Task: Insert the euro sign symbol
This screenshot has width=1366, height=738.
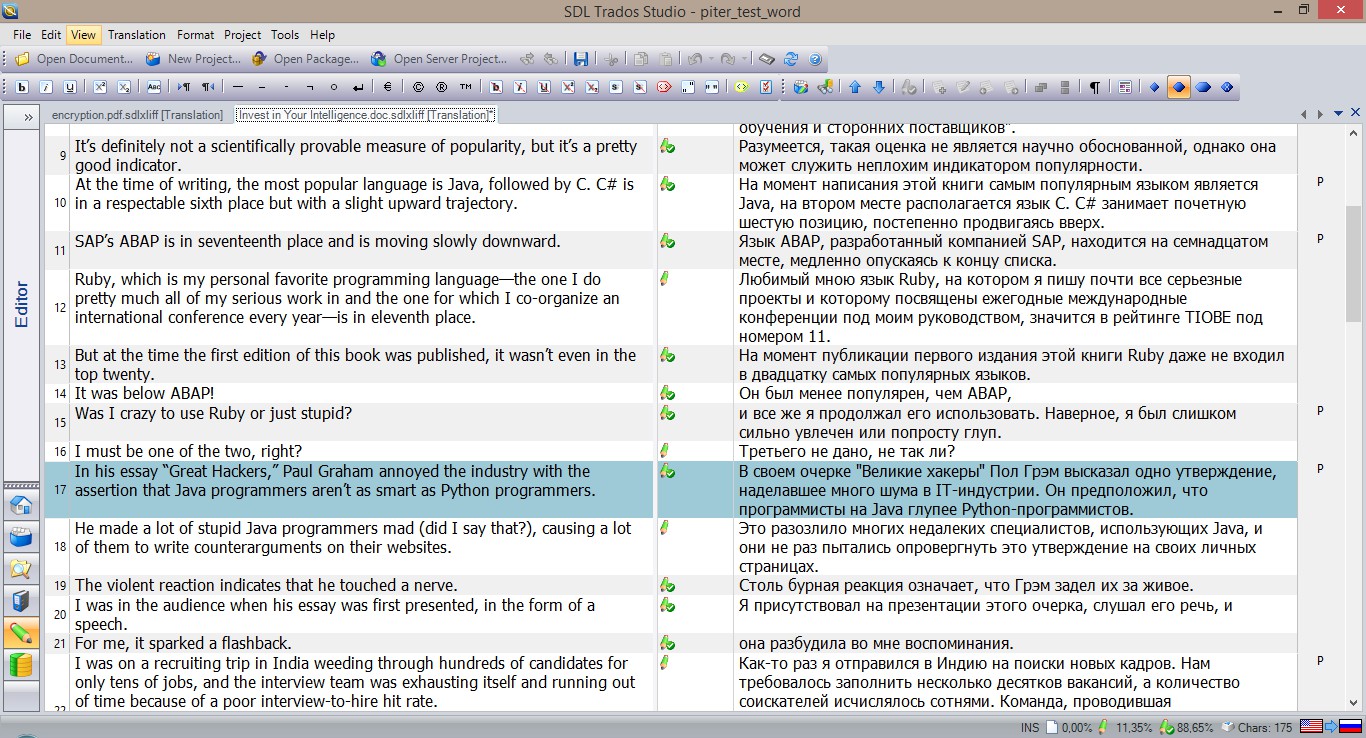Action: tap(387, 87)
